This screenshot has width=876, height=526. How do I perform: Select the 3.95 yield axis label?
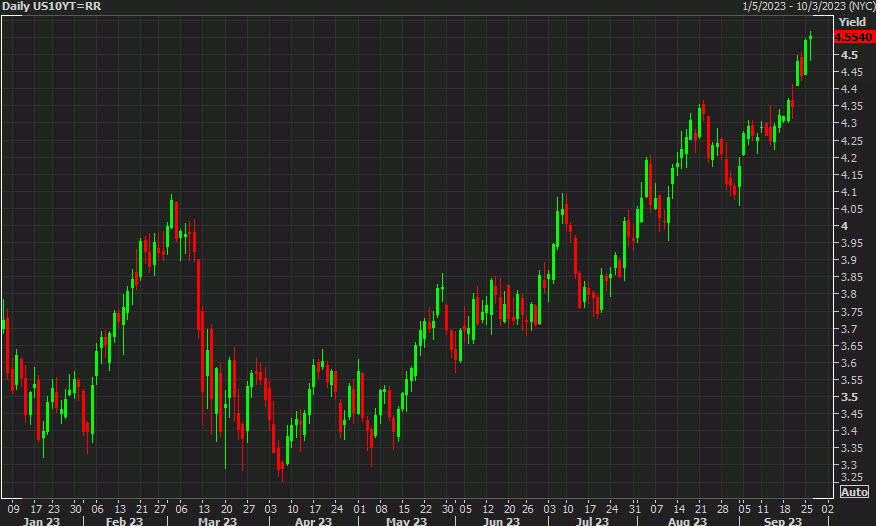click(x=851, y=243)
